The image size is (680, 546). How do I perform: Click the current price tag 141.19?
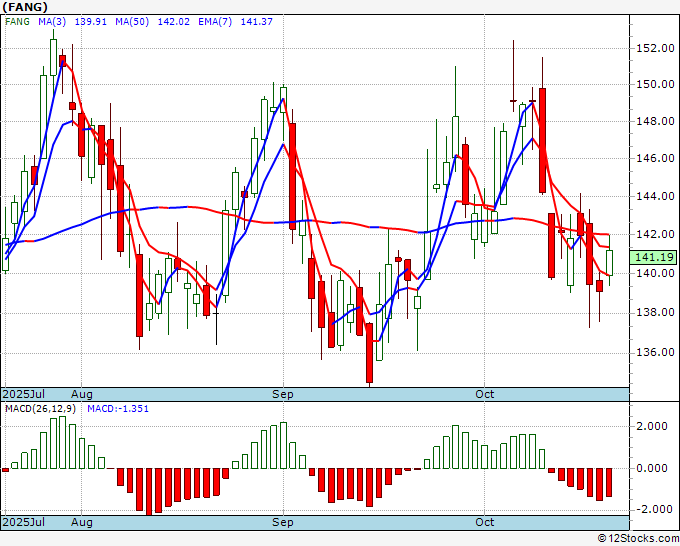click(x=653, y=257)
